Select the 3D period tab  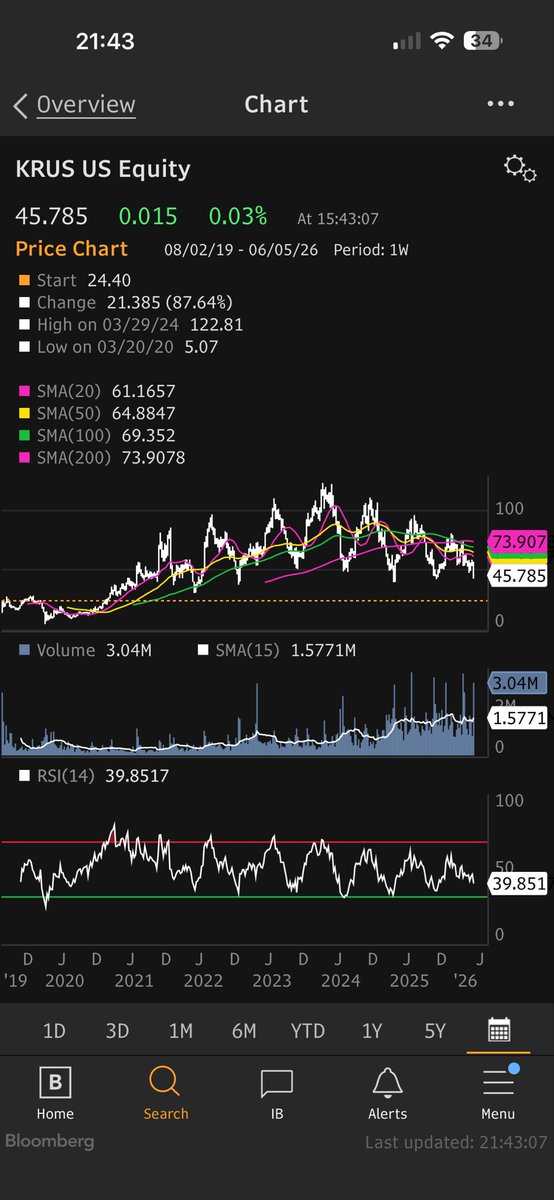coord(117,1031)
